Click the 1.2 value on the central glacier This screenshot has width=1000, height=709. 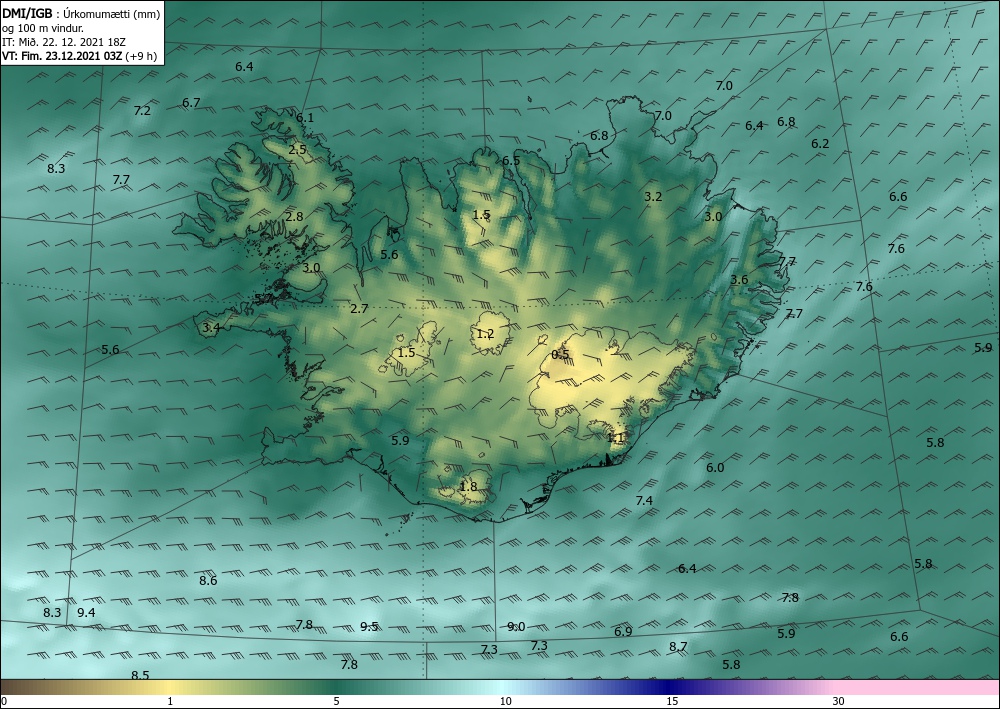click(x=485, y=333)
